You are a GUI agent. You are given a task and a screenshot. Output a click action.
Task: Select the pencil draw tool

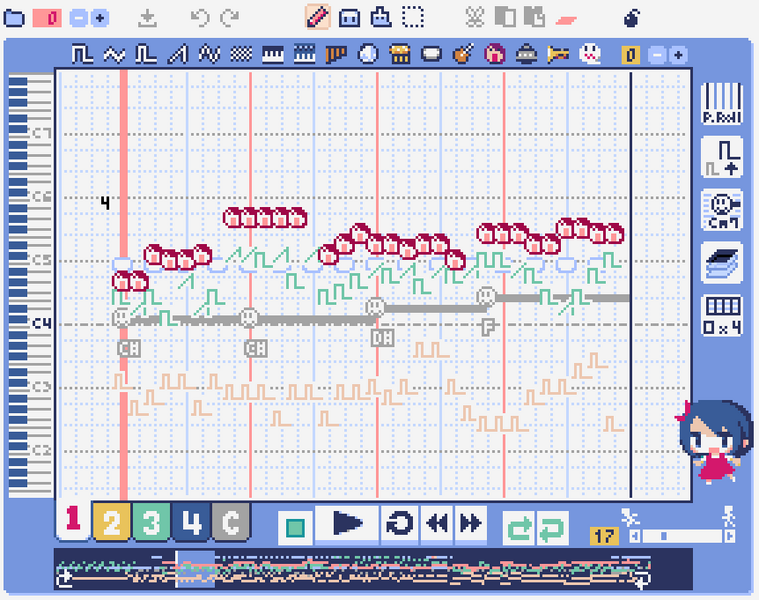pyautogui.click(x=317, y=17)
